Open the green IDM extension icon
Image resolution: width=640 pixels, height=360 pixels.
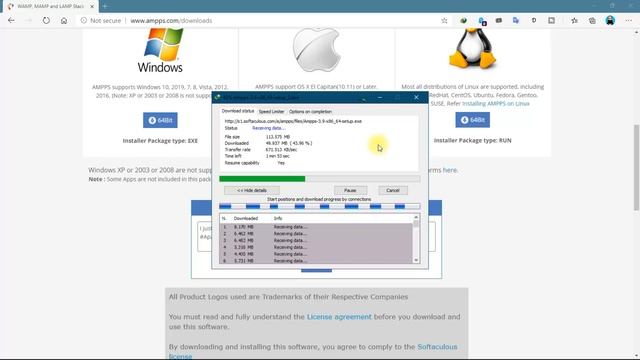point(463,20)
